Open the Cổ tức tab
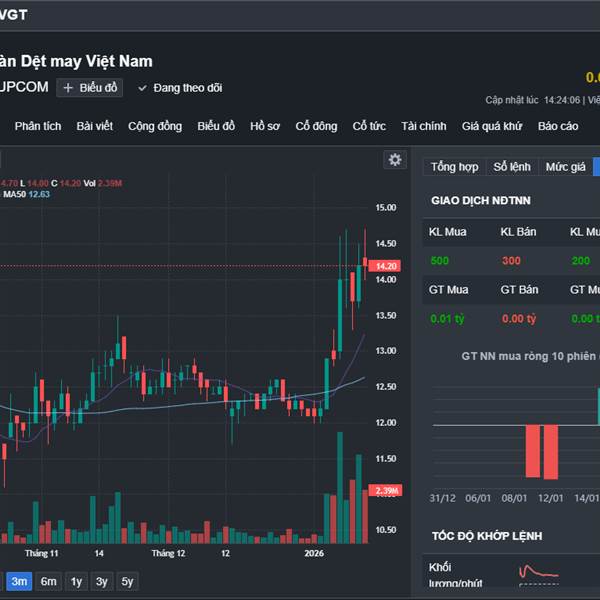 [369, 126]
